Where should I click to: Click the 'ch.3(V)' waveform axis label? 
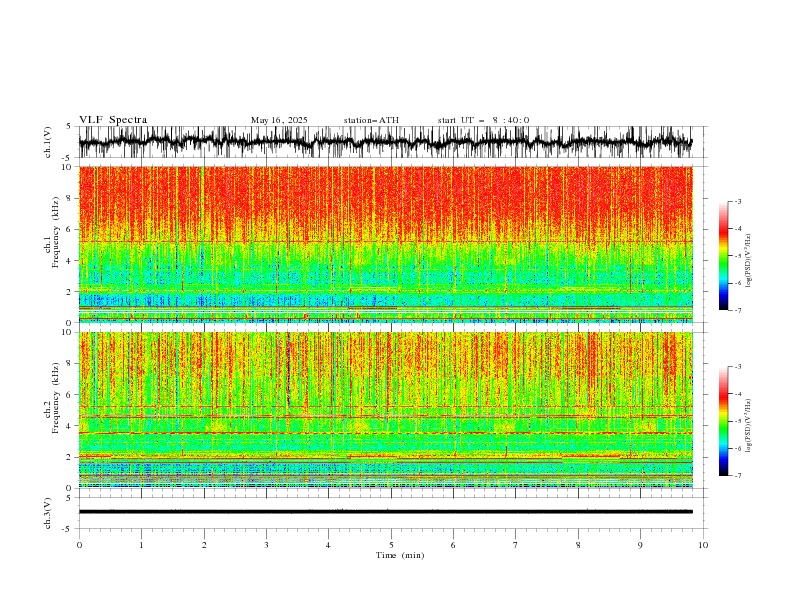48,513
